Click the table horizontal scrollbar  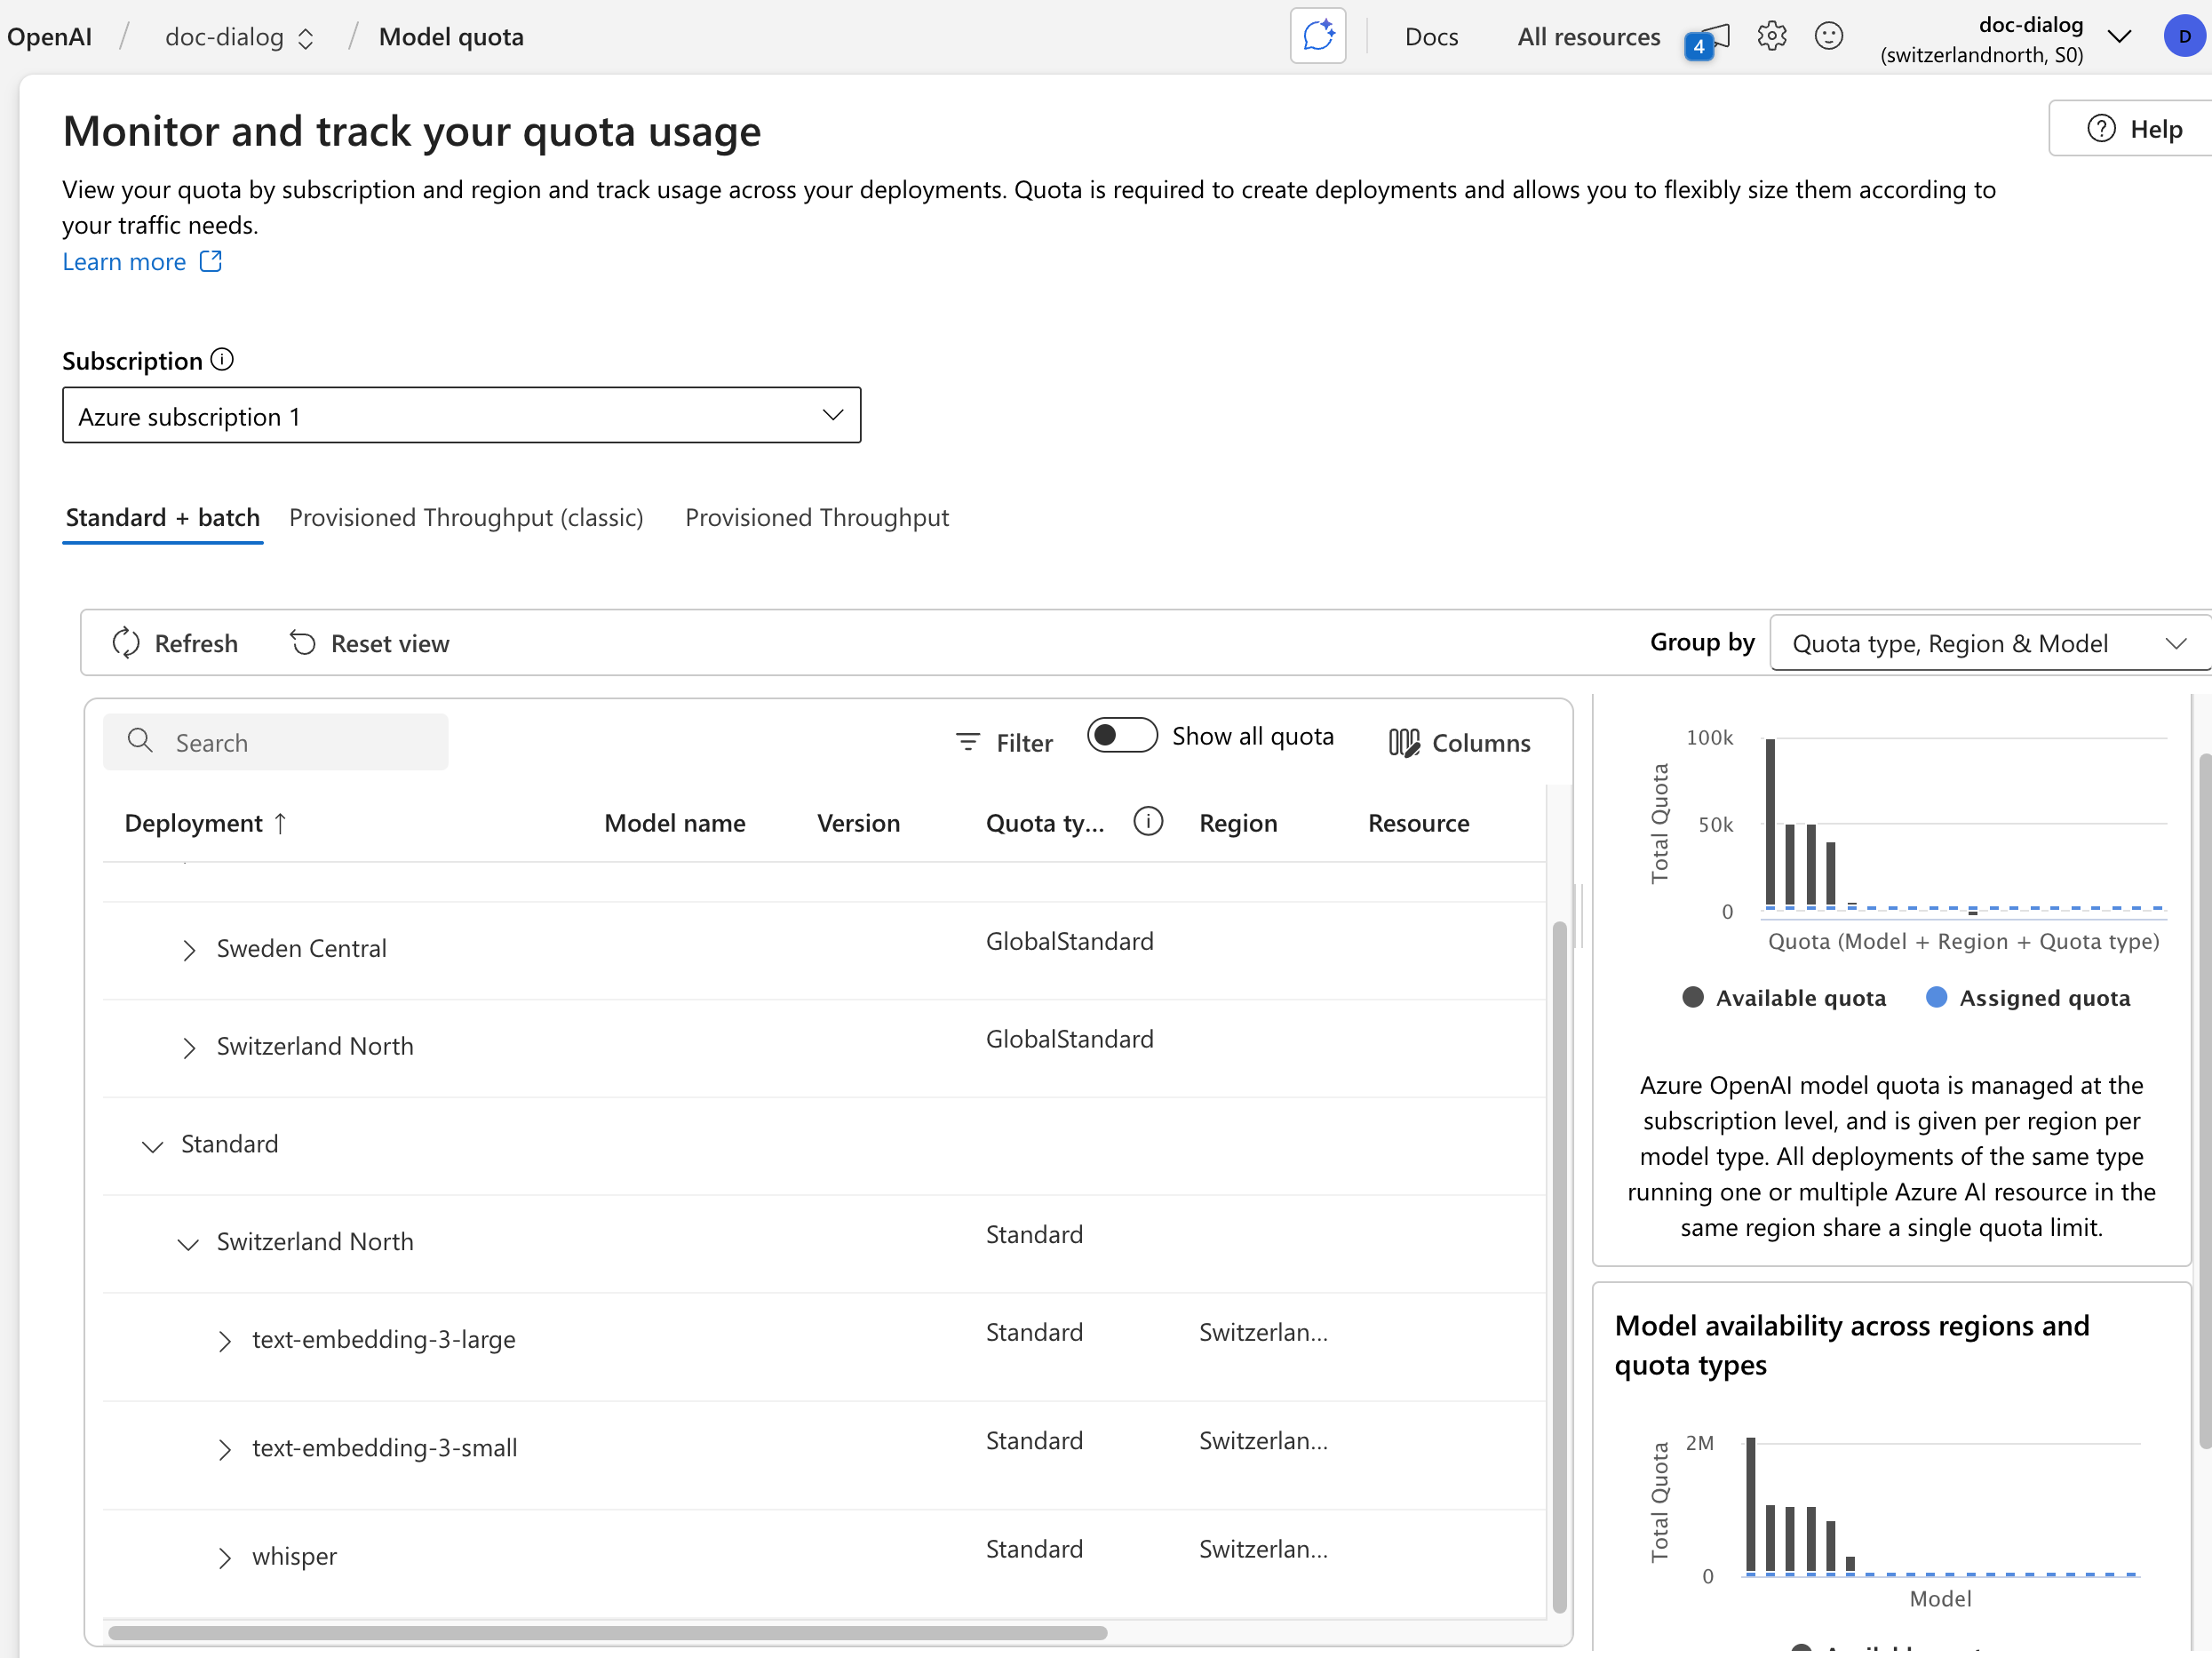(x=607, y=1632)
